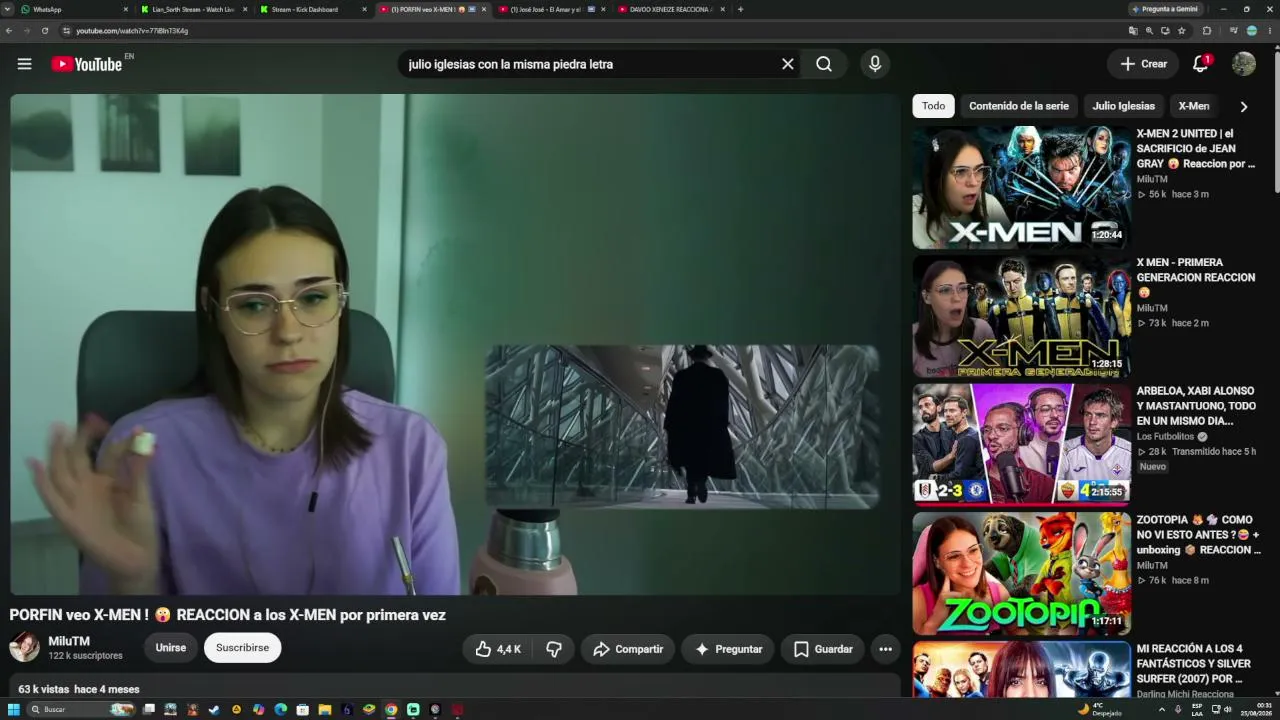This screenshot has width=1280, height=720.
Task: Click the Unirse join button
Action: [x=171, y=648]
